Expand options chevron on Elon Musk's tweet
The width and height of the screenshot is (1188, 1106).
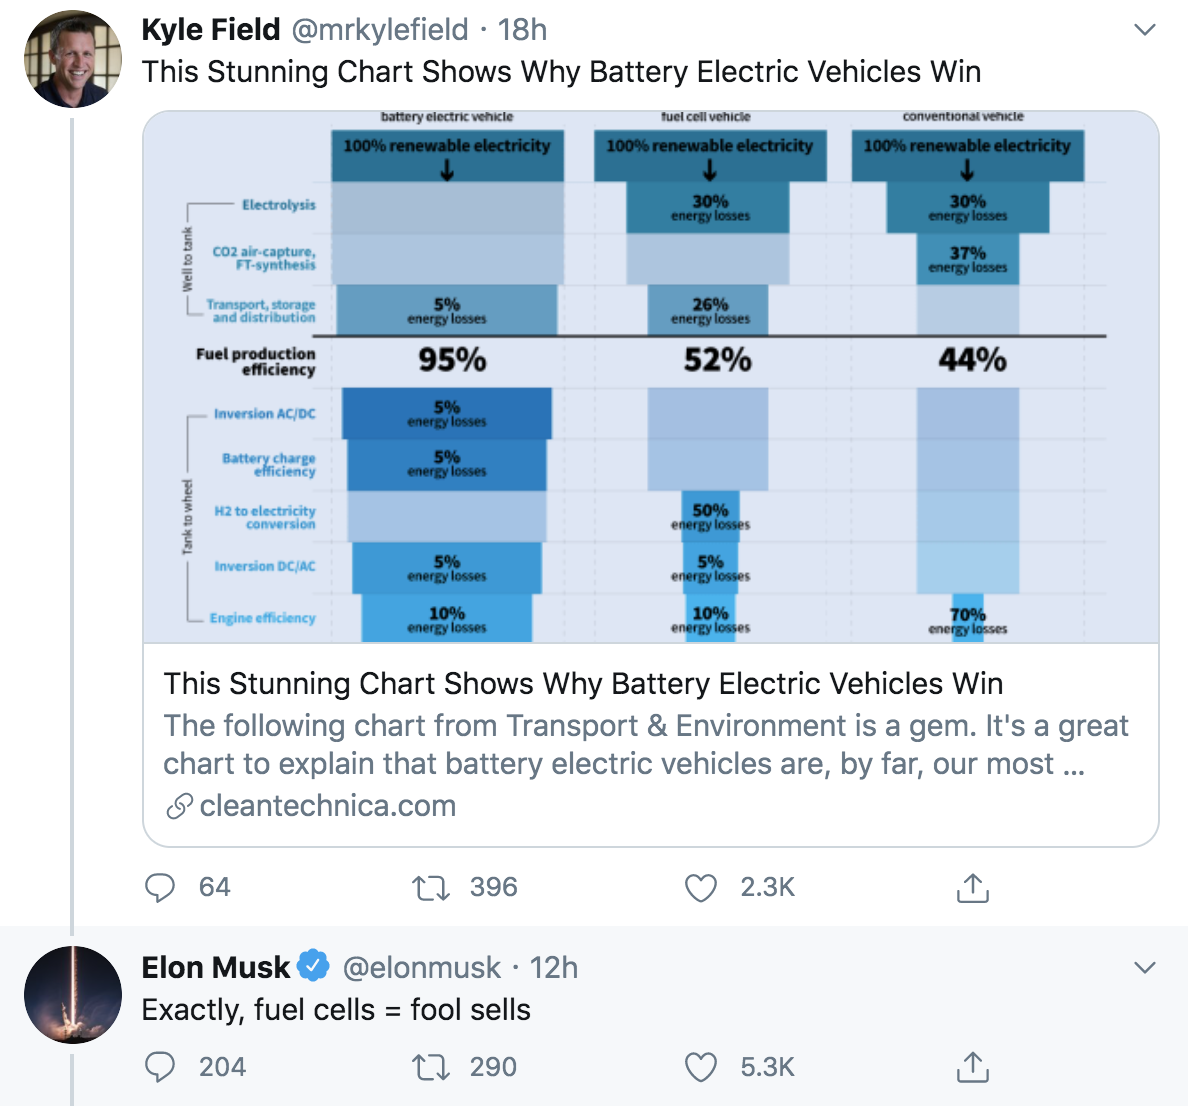[1144, 967]
